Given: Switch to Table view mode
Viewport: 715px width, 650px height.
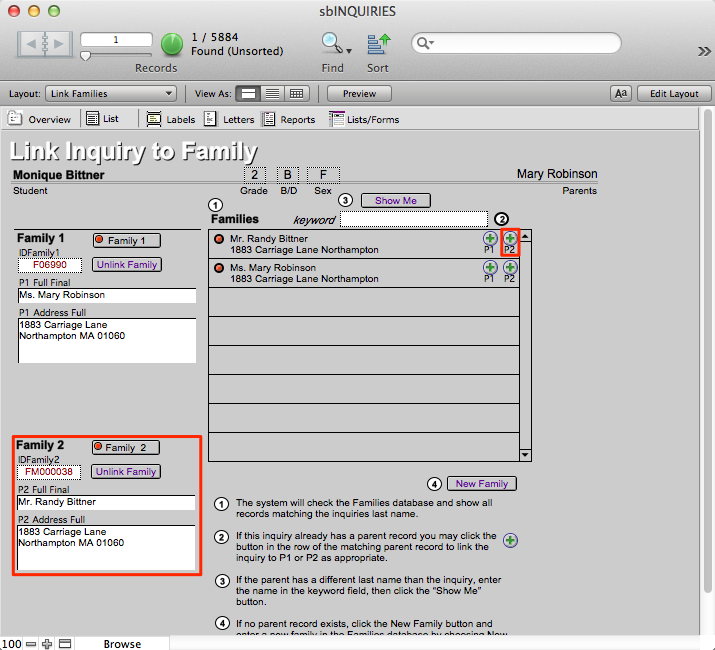Looking at the screenshot, I should tap(296, 94).
